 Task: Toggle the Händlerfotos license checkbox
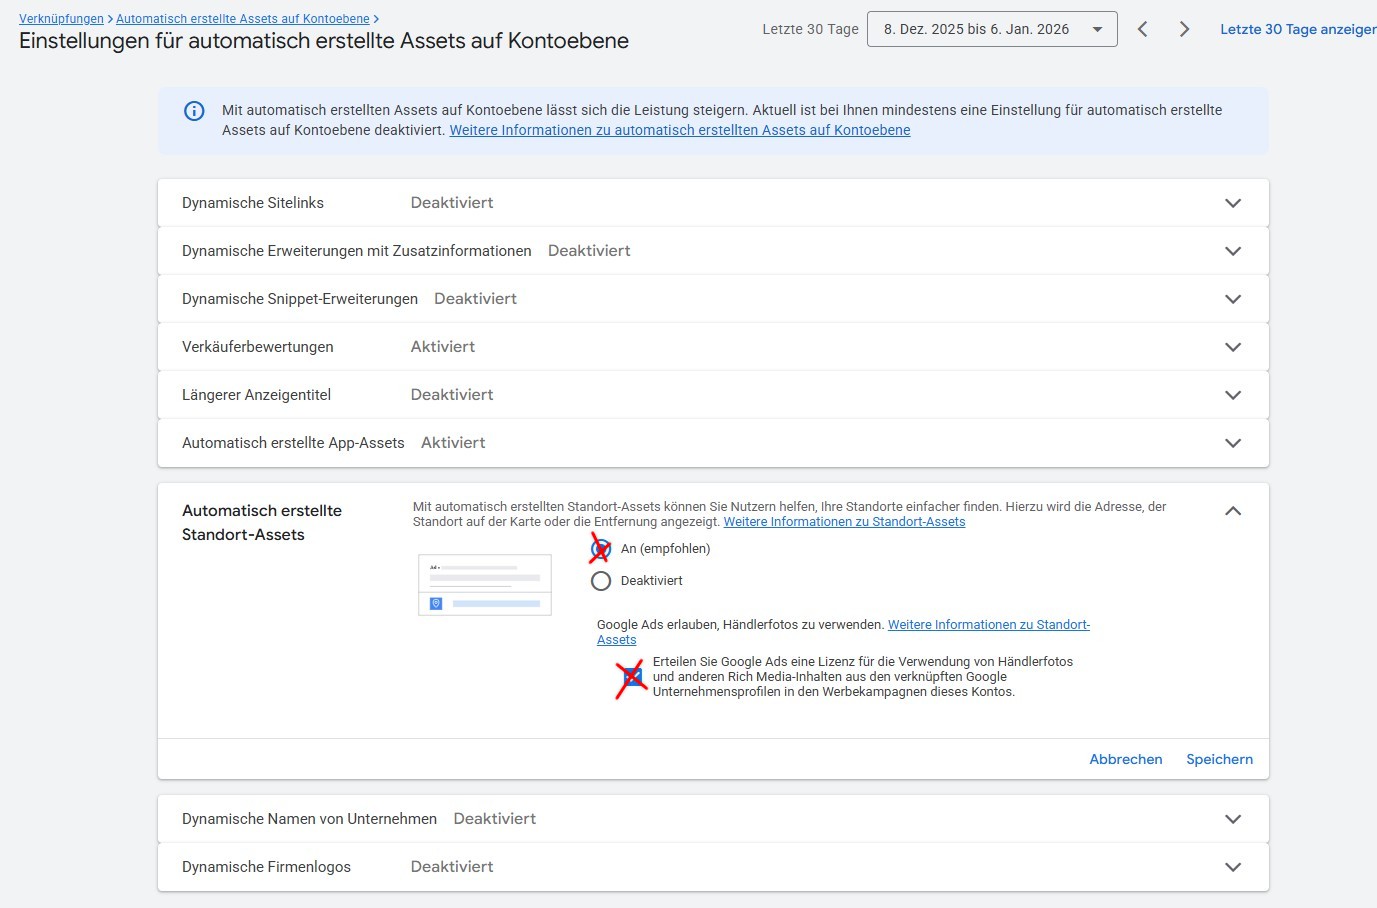pos(633,677)
